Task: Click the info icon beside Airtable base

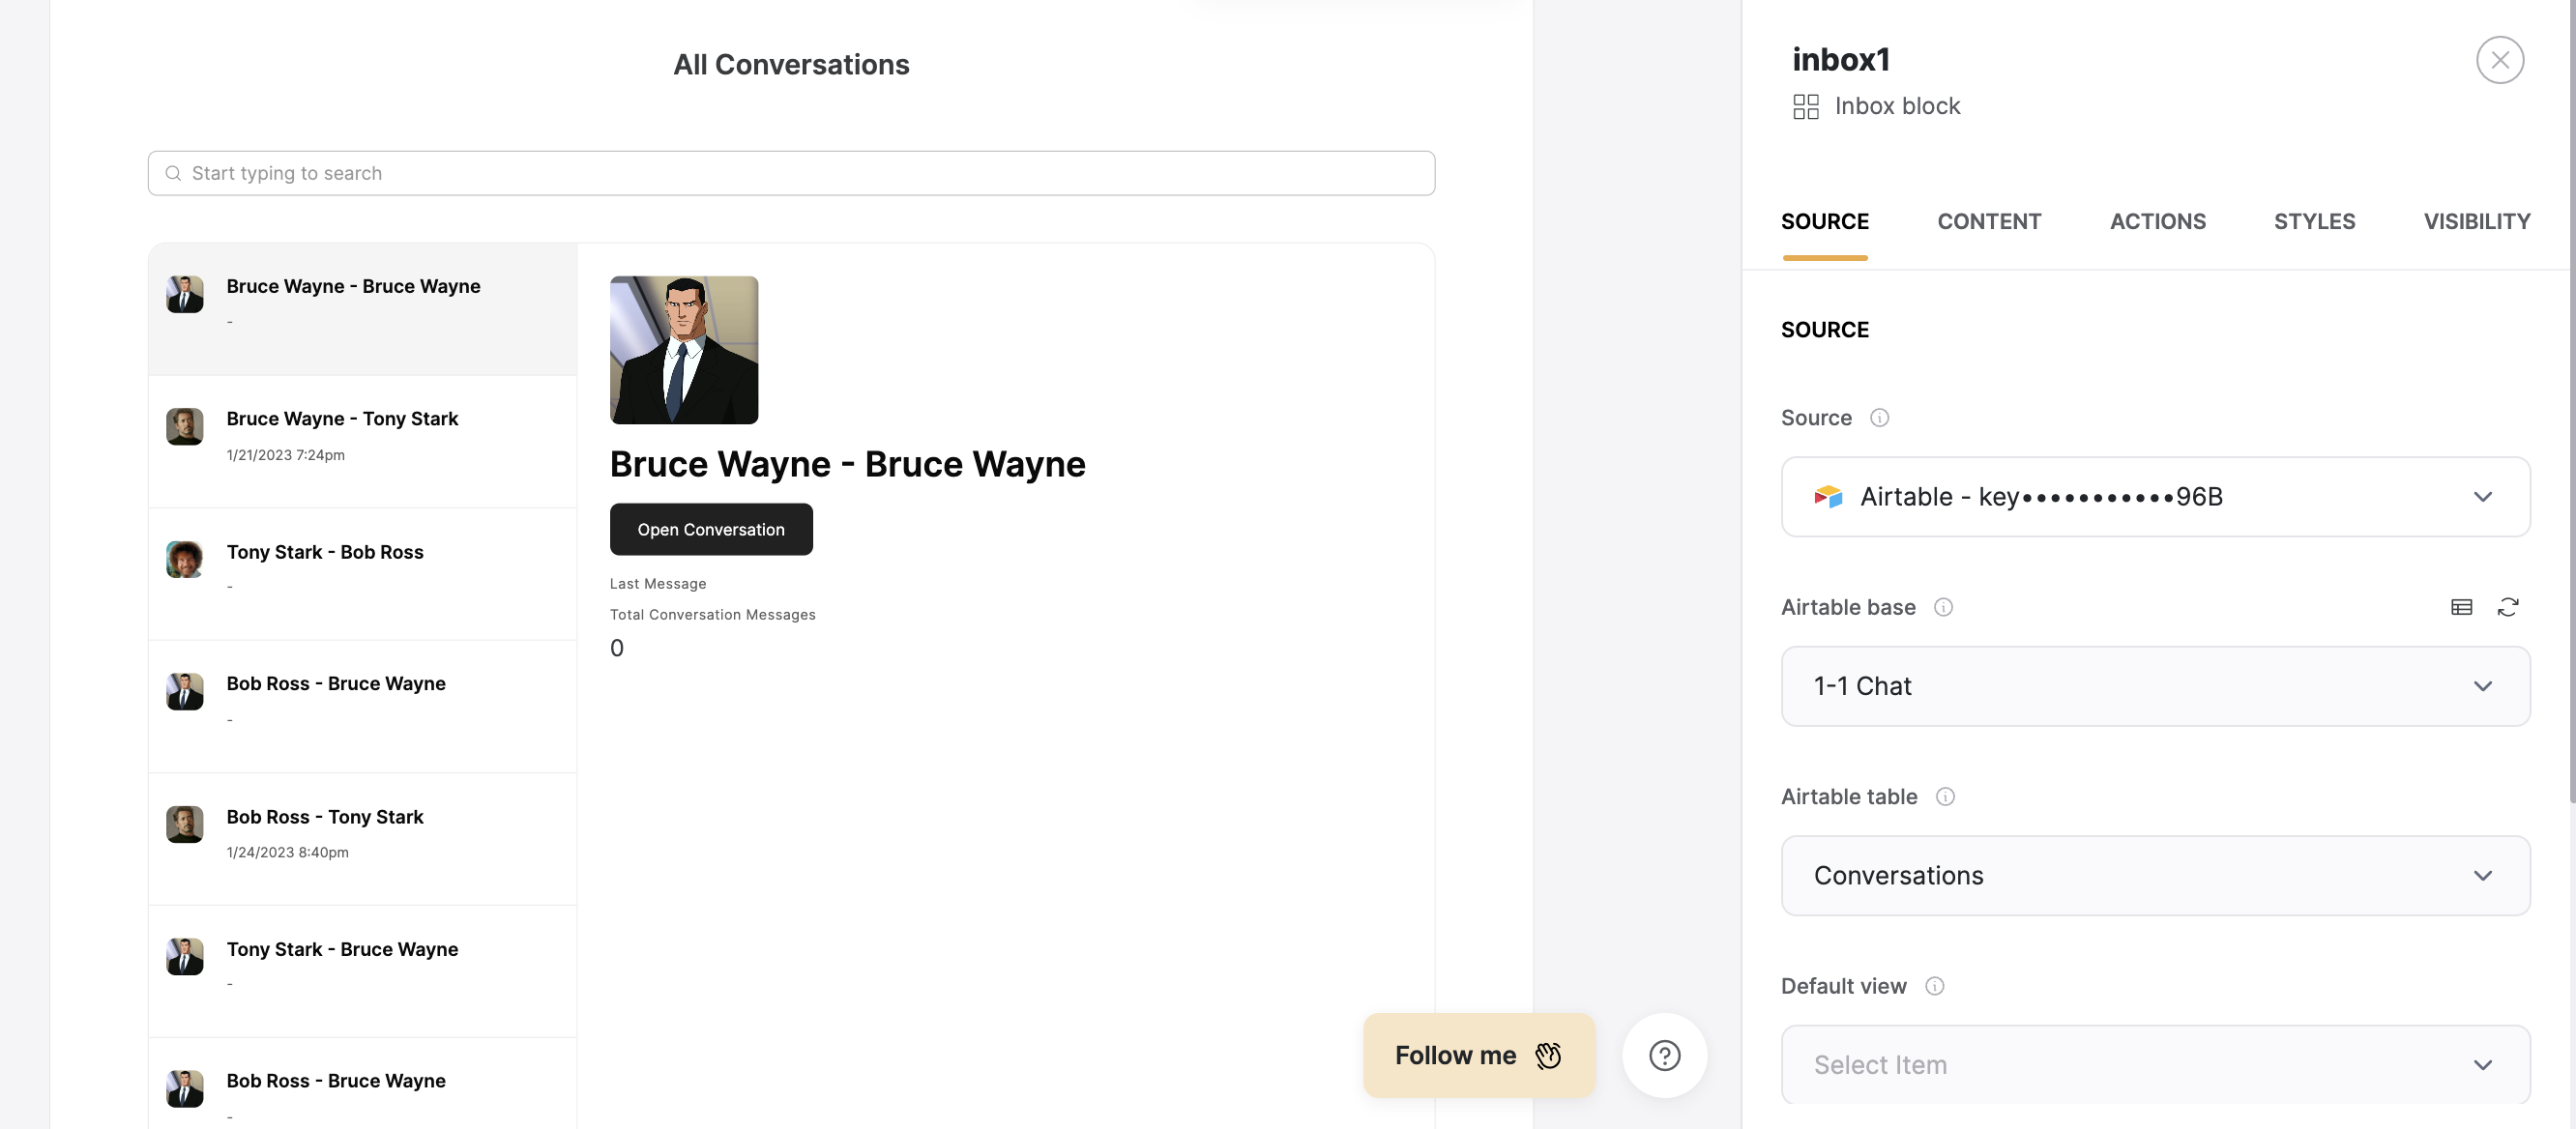Action: pos(1942,607)
